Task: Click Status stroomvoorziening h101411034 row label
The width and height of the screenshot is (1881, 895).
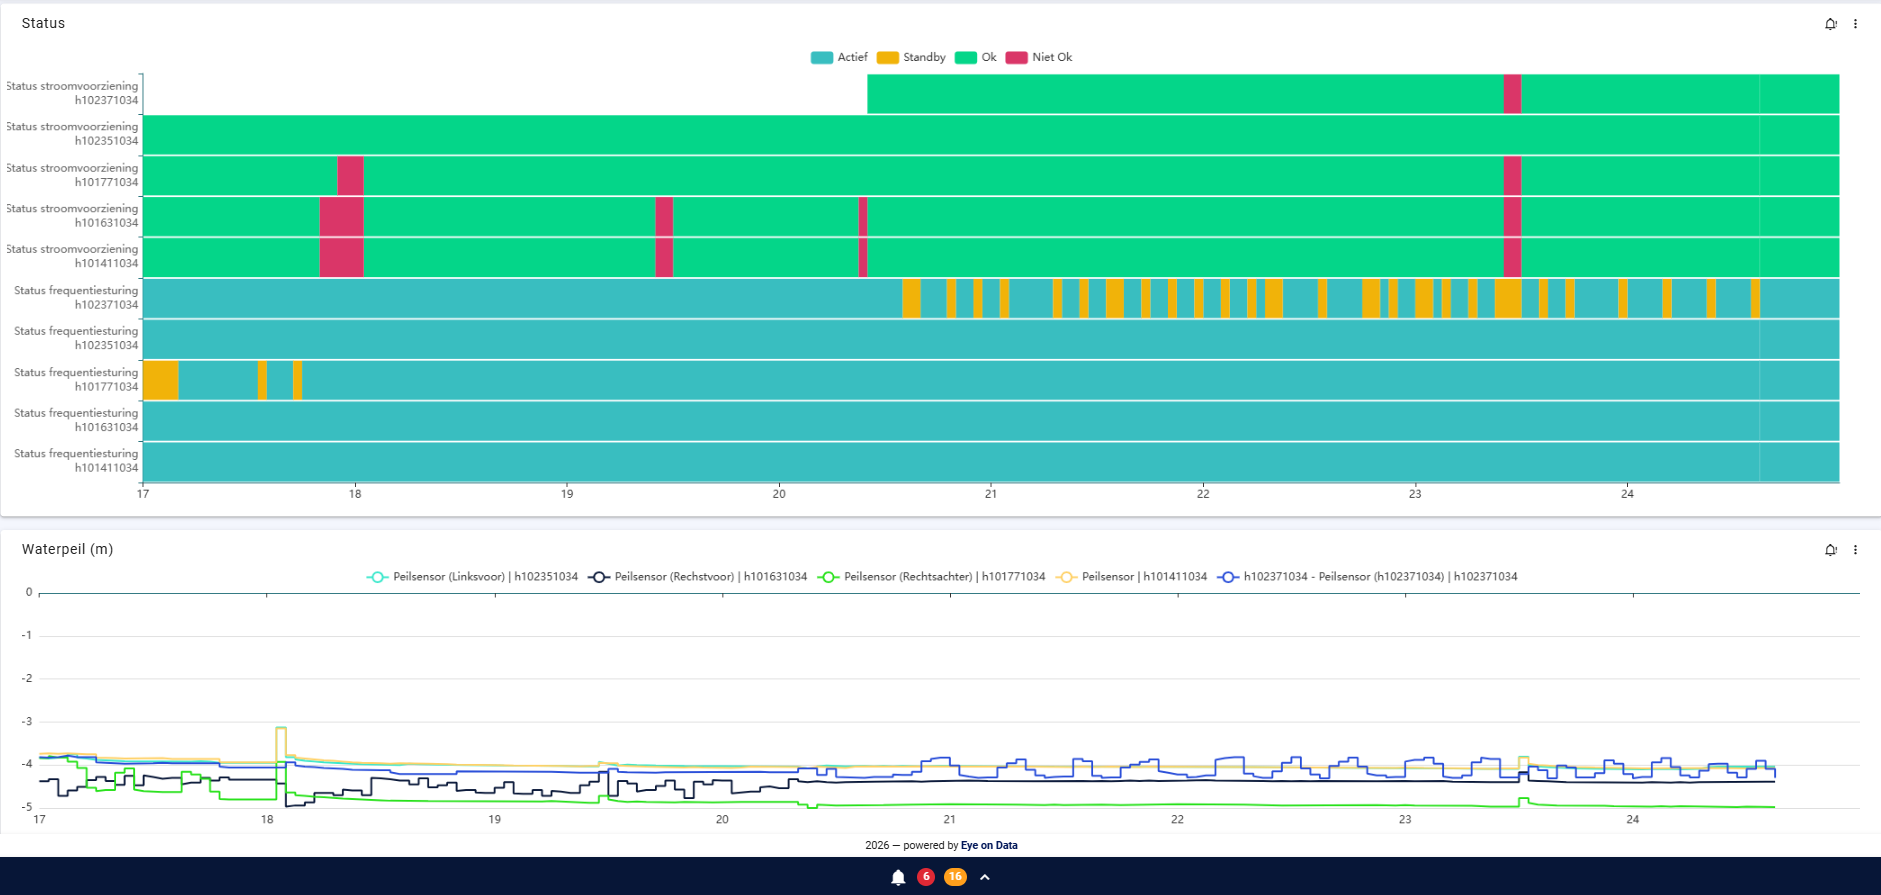Action: (72, 256)
